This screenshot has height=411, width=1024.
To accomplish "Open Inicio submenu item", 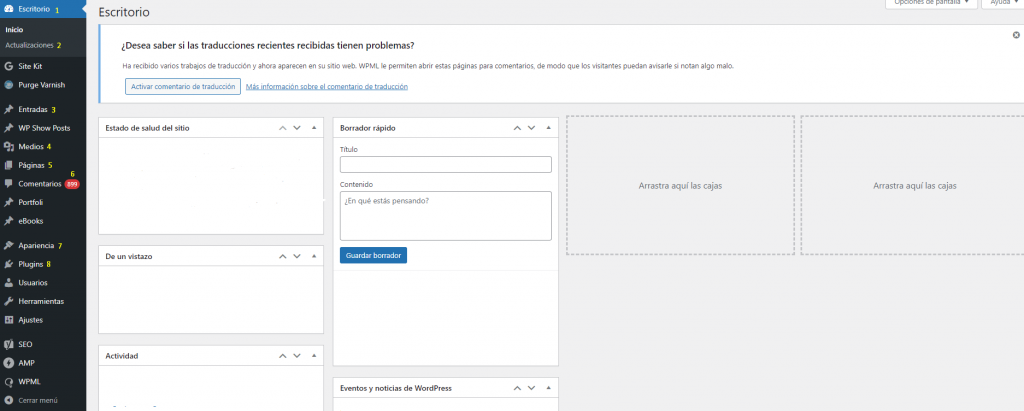I will click(14, 30).
